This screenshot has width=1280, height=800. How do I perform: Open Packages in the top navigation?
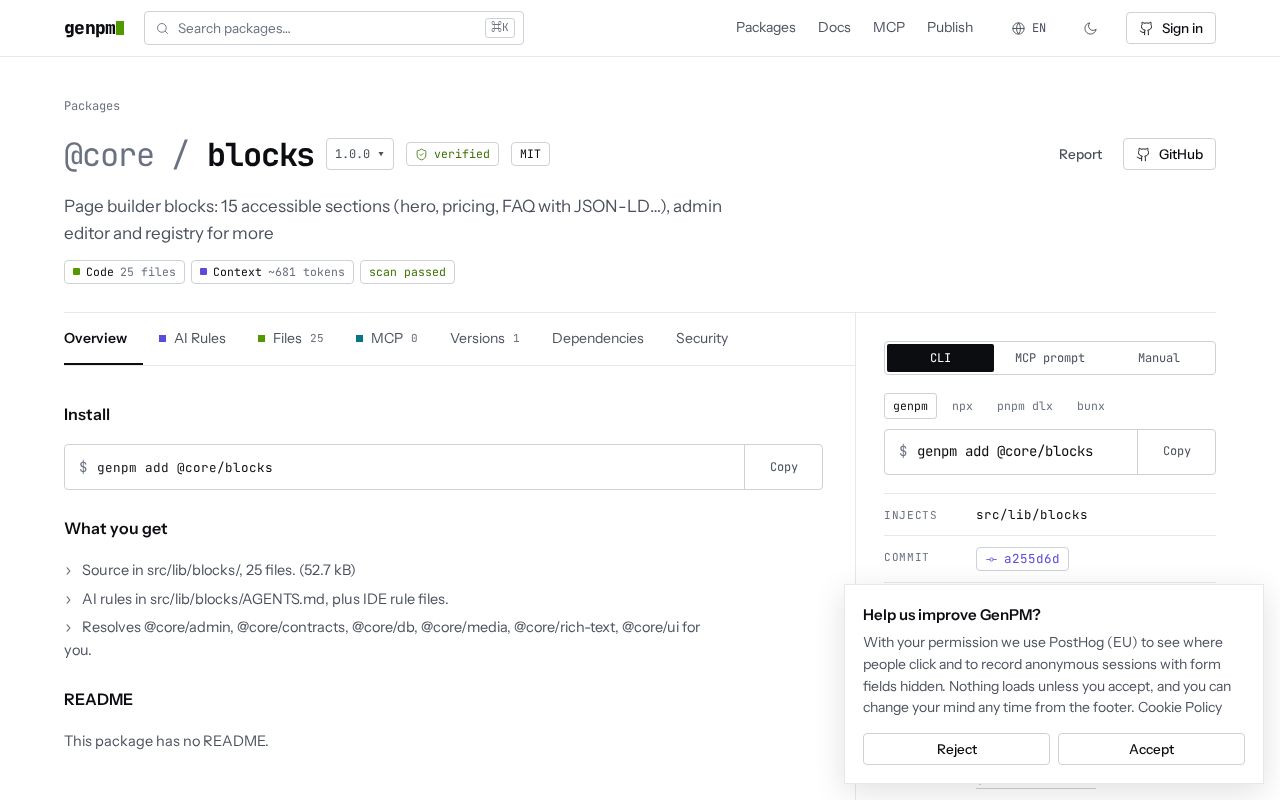click(766, 28)
